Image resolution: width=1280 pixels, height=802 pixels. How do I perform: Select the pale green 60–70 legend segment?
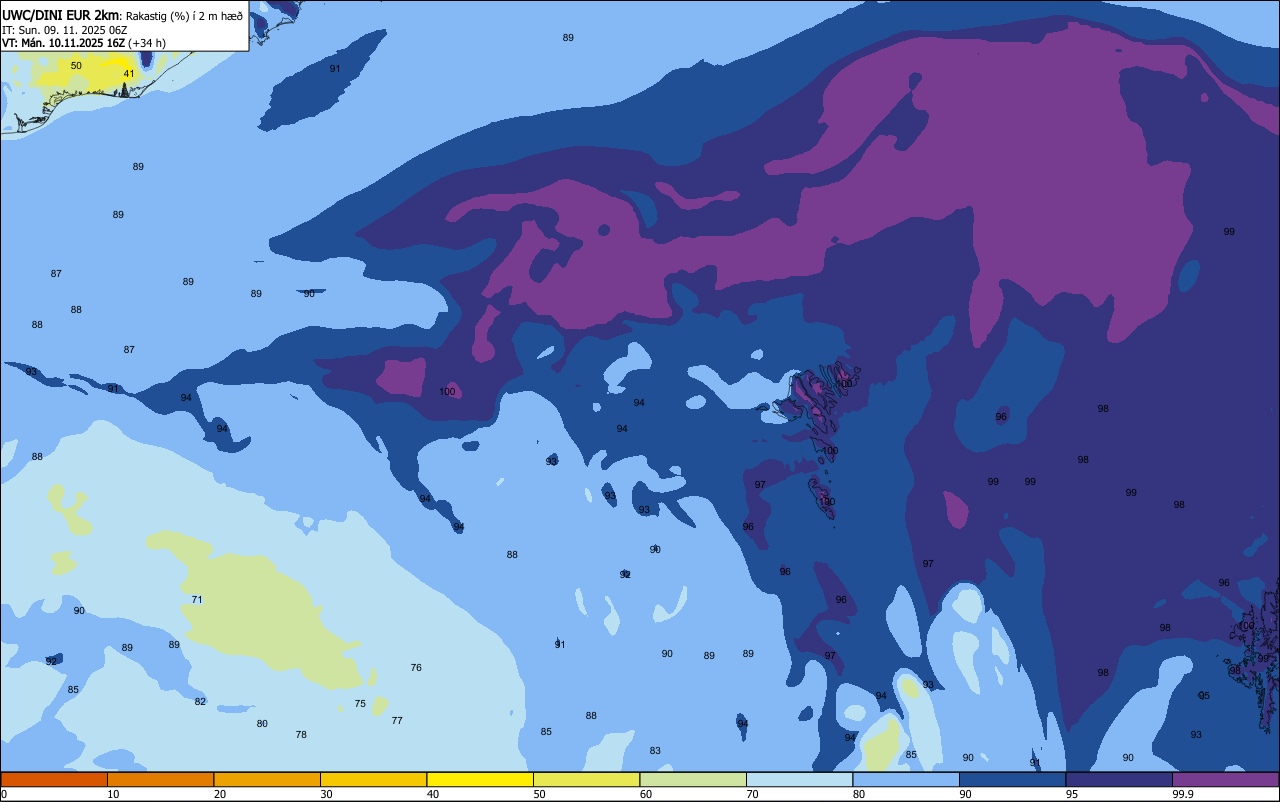click(693, 779)
